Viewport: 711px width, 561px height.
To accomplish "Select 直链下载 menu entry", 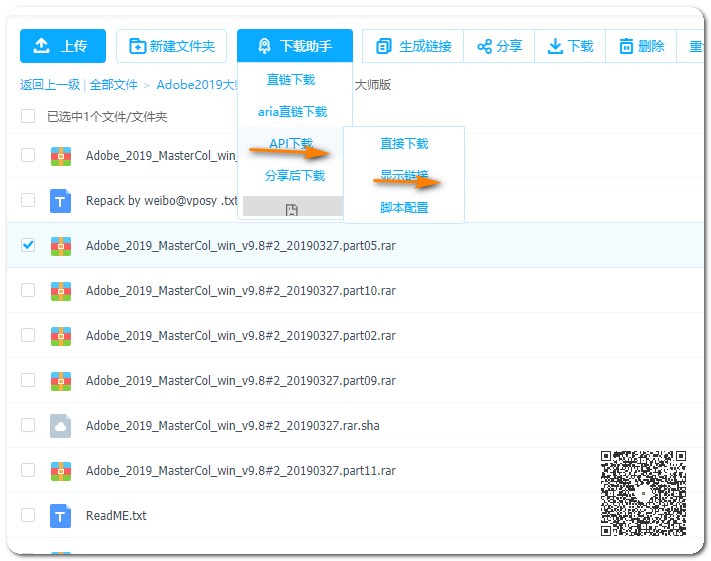I will [x=291, y=80].
